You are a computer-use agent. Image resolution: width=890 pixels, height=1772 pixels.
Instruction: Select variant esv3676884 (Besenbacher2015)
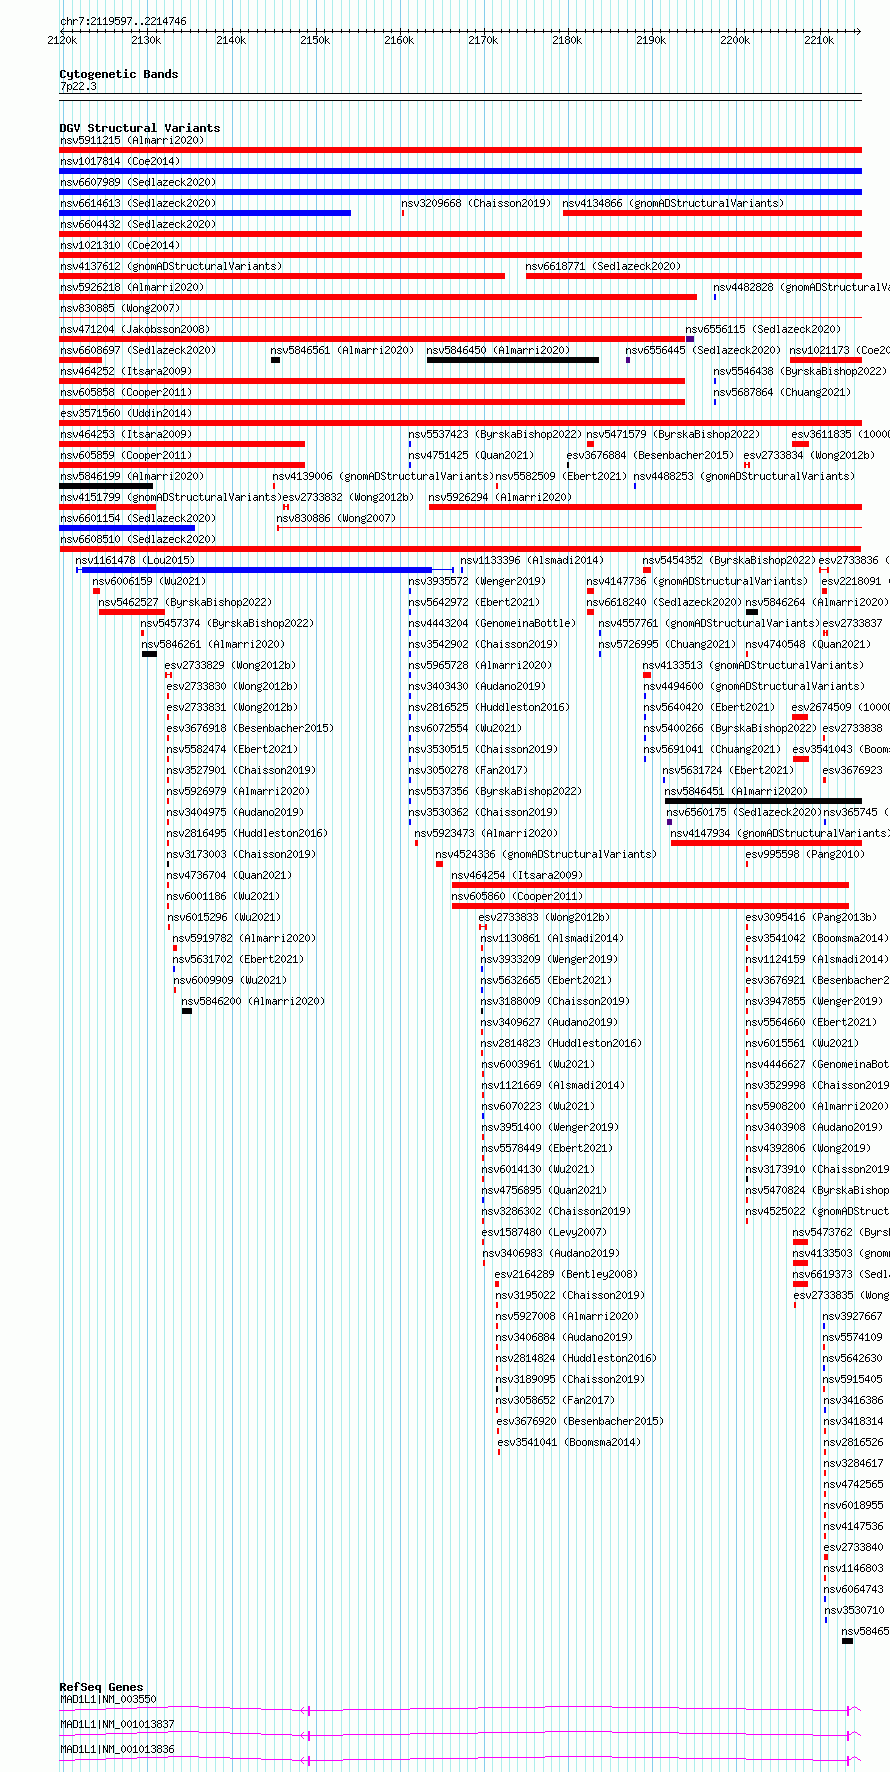pyautogui.click(x=650, y=456)
